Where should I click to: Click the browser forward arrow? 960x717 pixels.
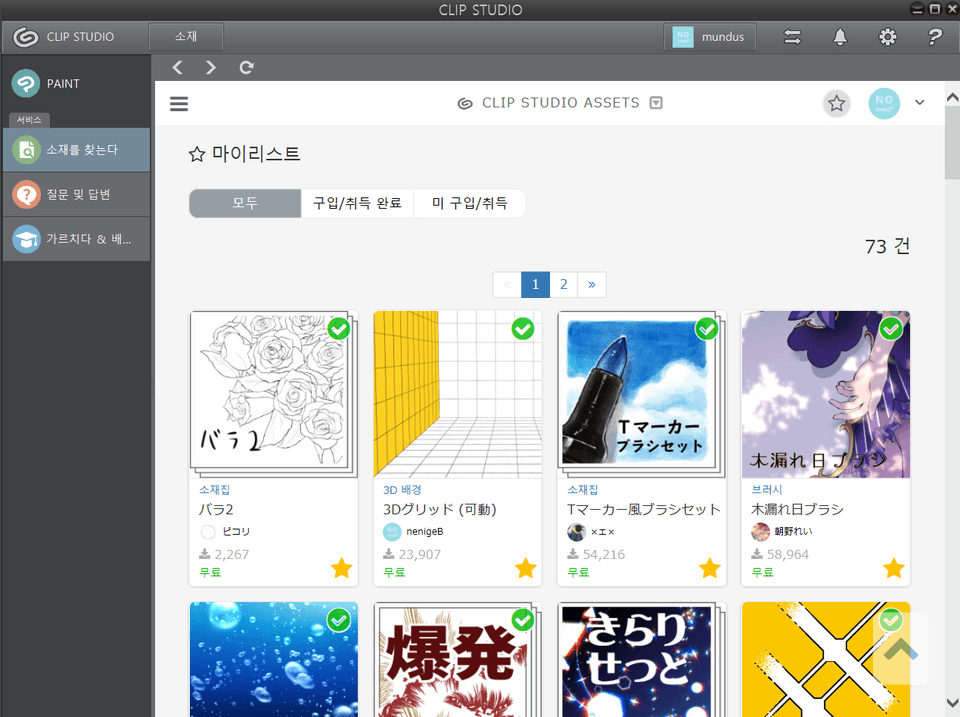(x=211, y=68)
